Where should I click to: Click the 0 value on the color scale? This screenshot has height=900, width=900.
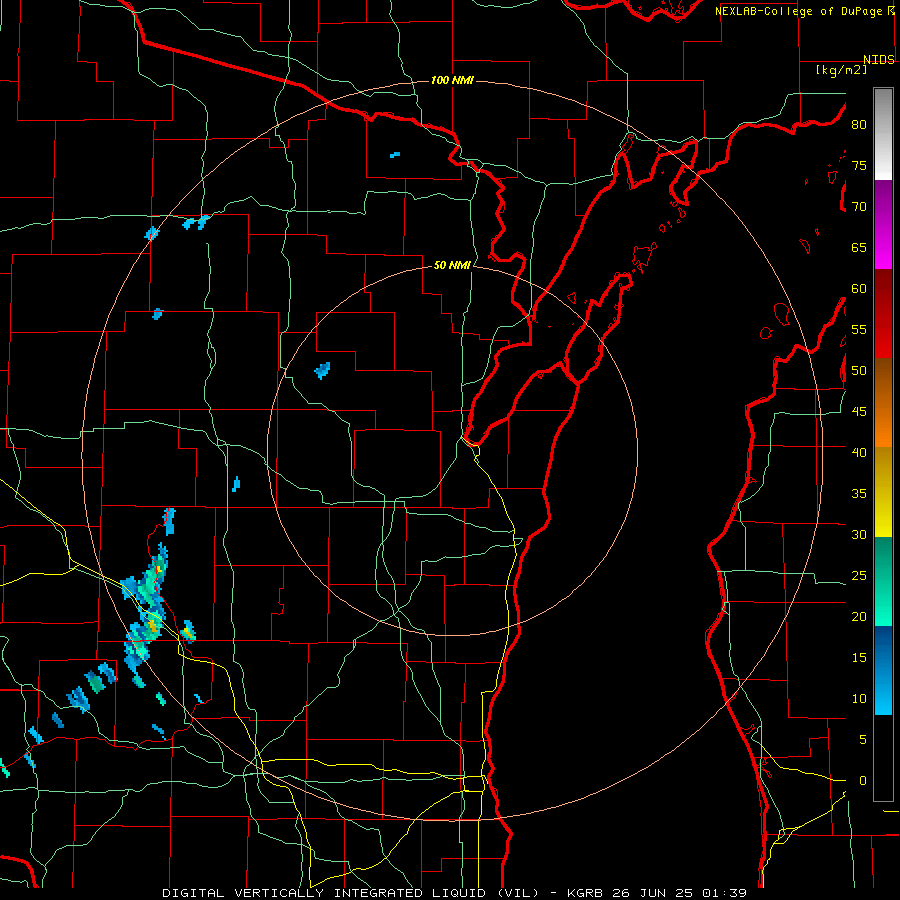pos(863,781)
